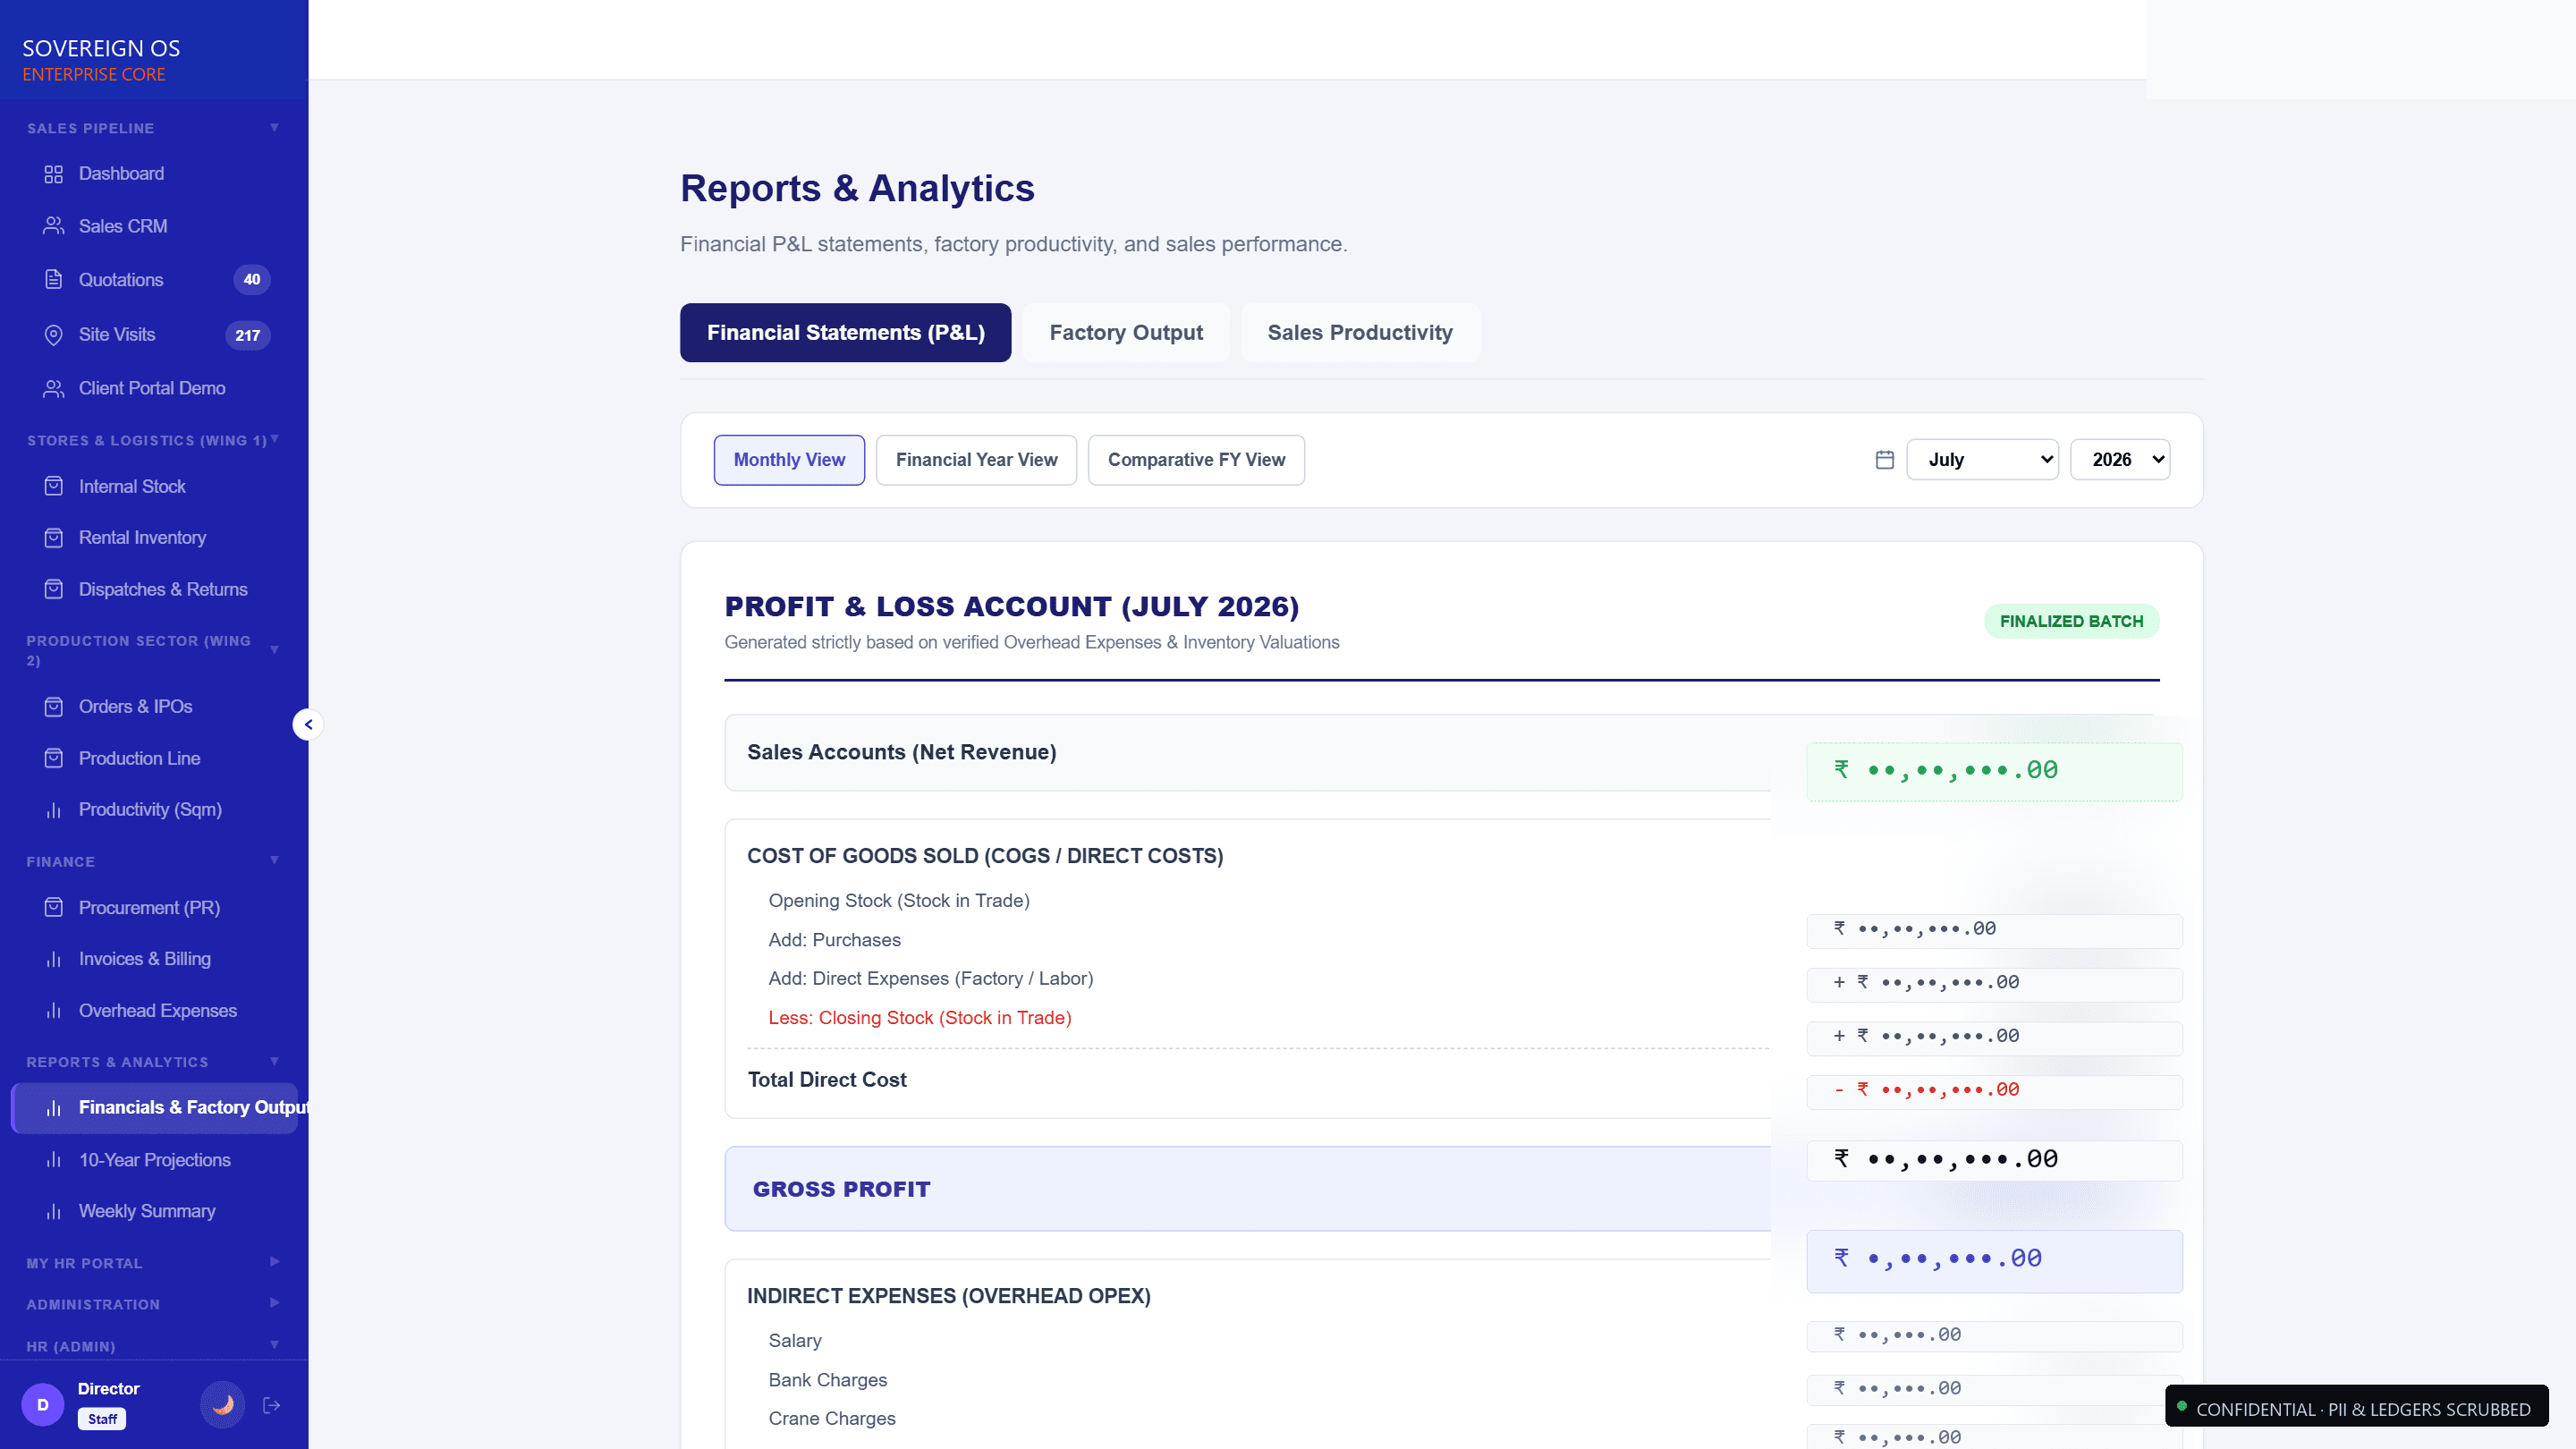Click Productivity (Sqm) chart icon
Viewport: 2576px width, 1449px height.
point(54,810)
